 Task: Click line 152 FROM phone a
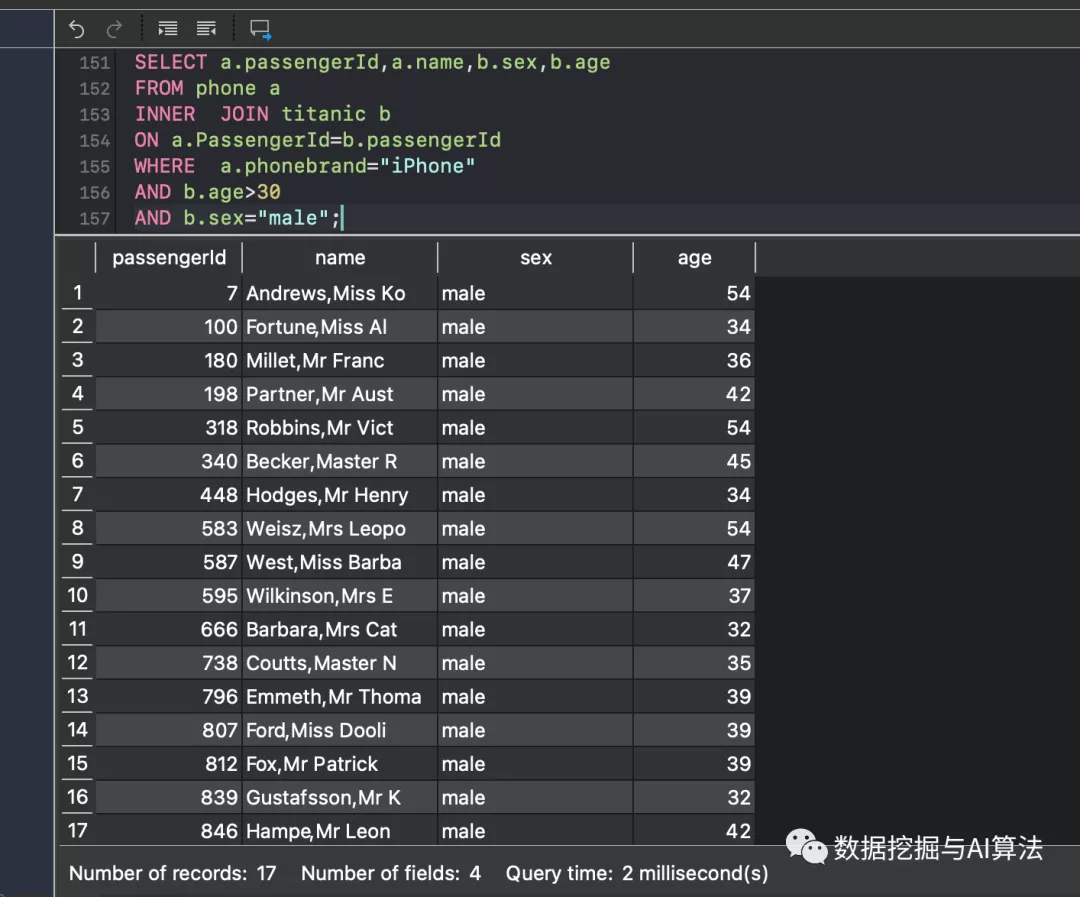coord(207,88)
